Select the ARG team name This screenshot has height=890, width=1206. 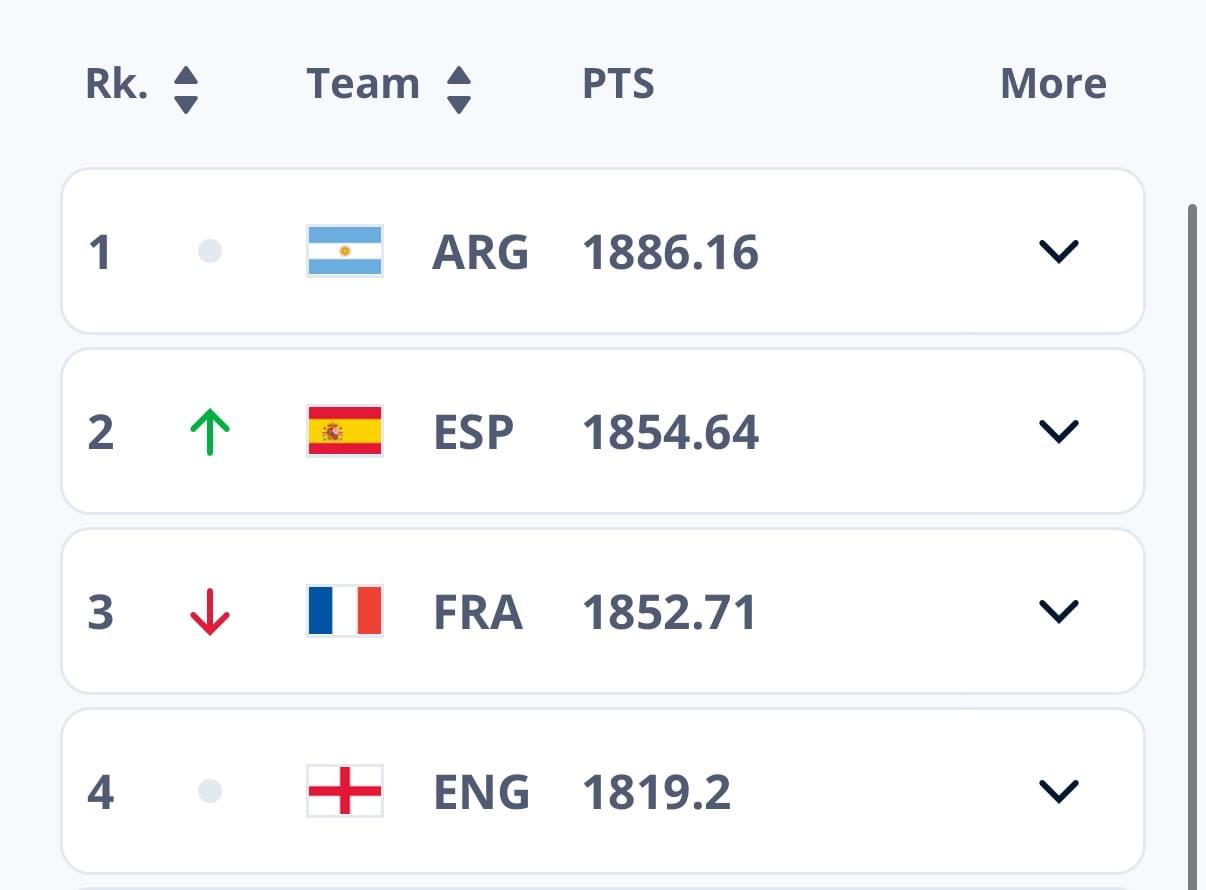click(480, 252)
